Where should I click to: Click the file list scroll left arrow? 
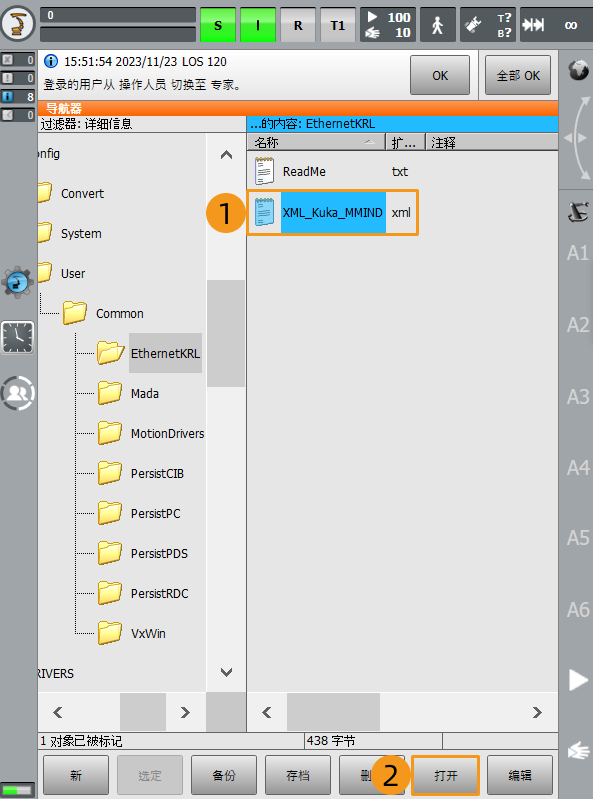266,712
